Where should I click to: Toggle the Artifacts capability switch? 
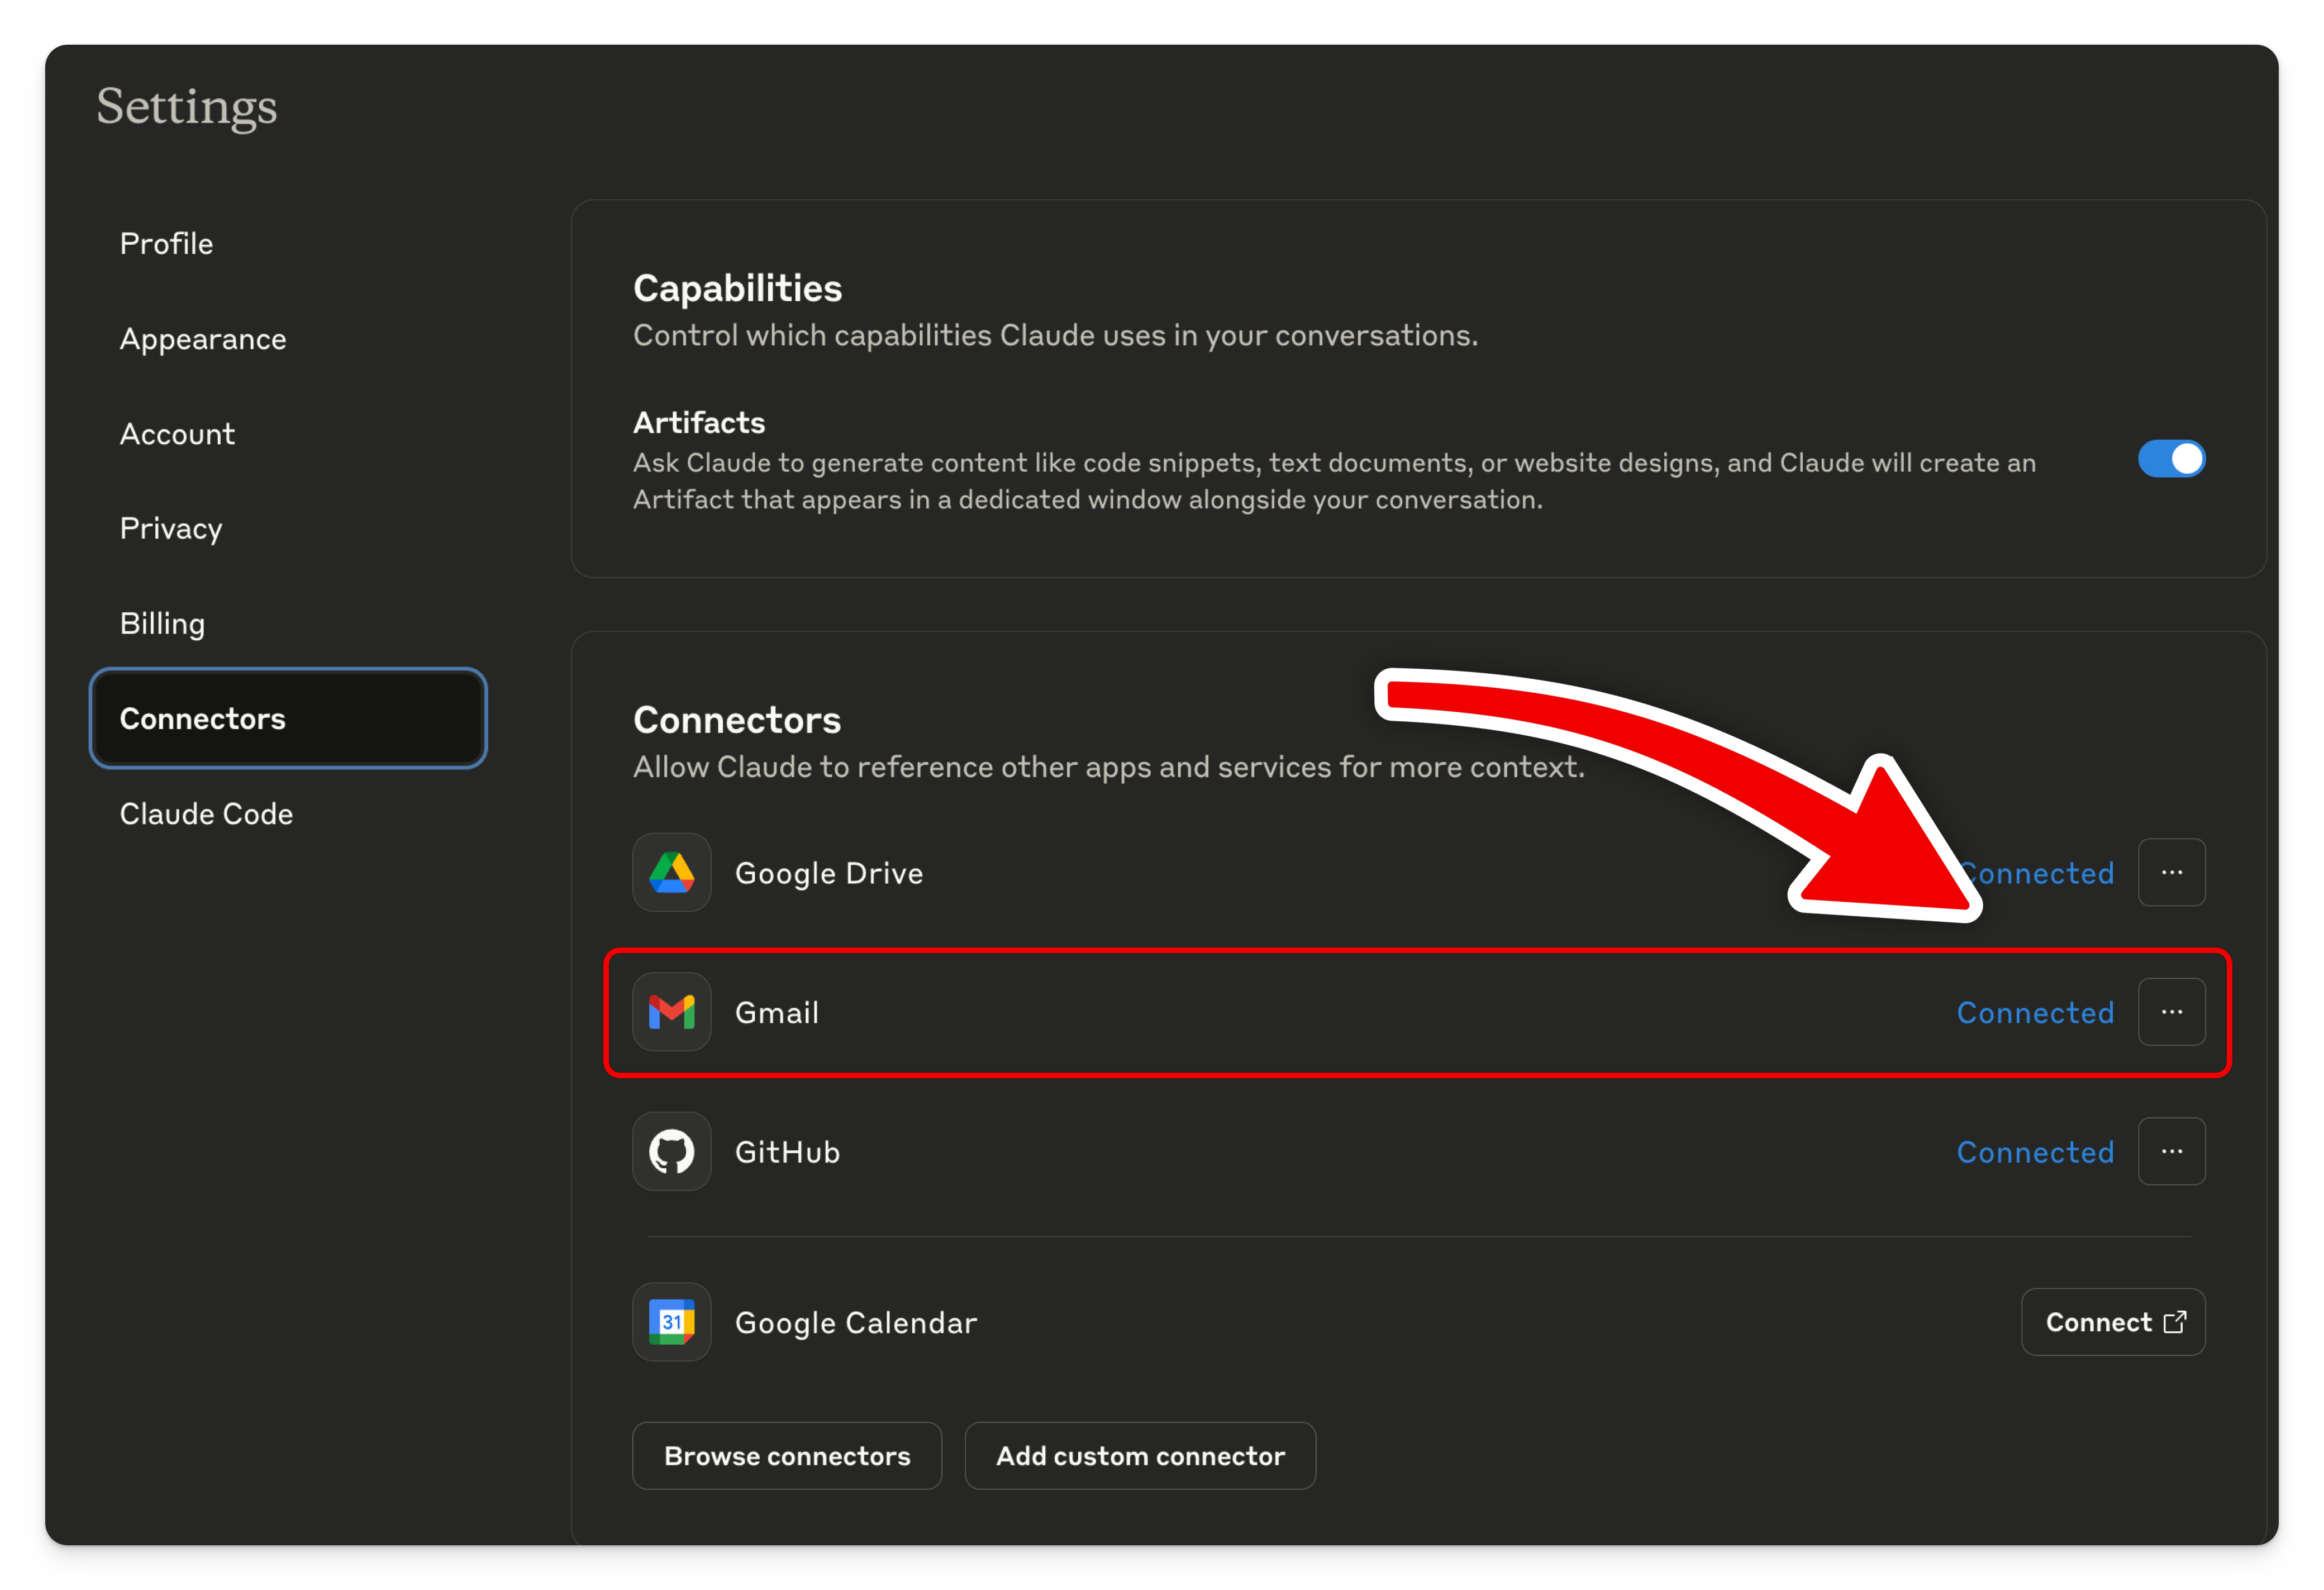pos(2171,459)
